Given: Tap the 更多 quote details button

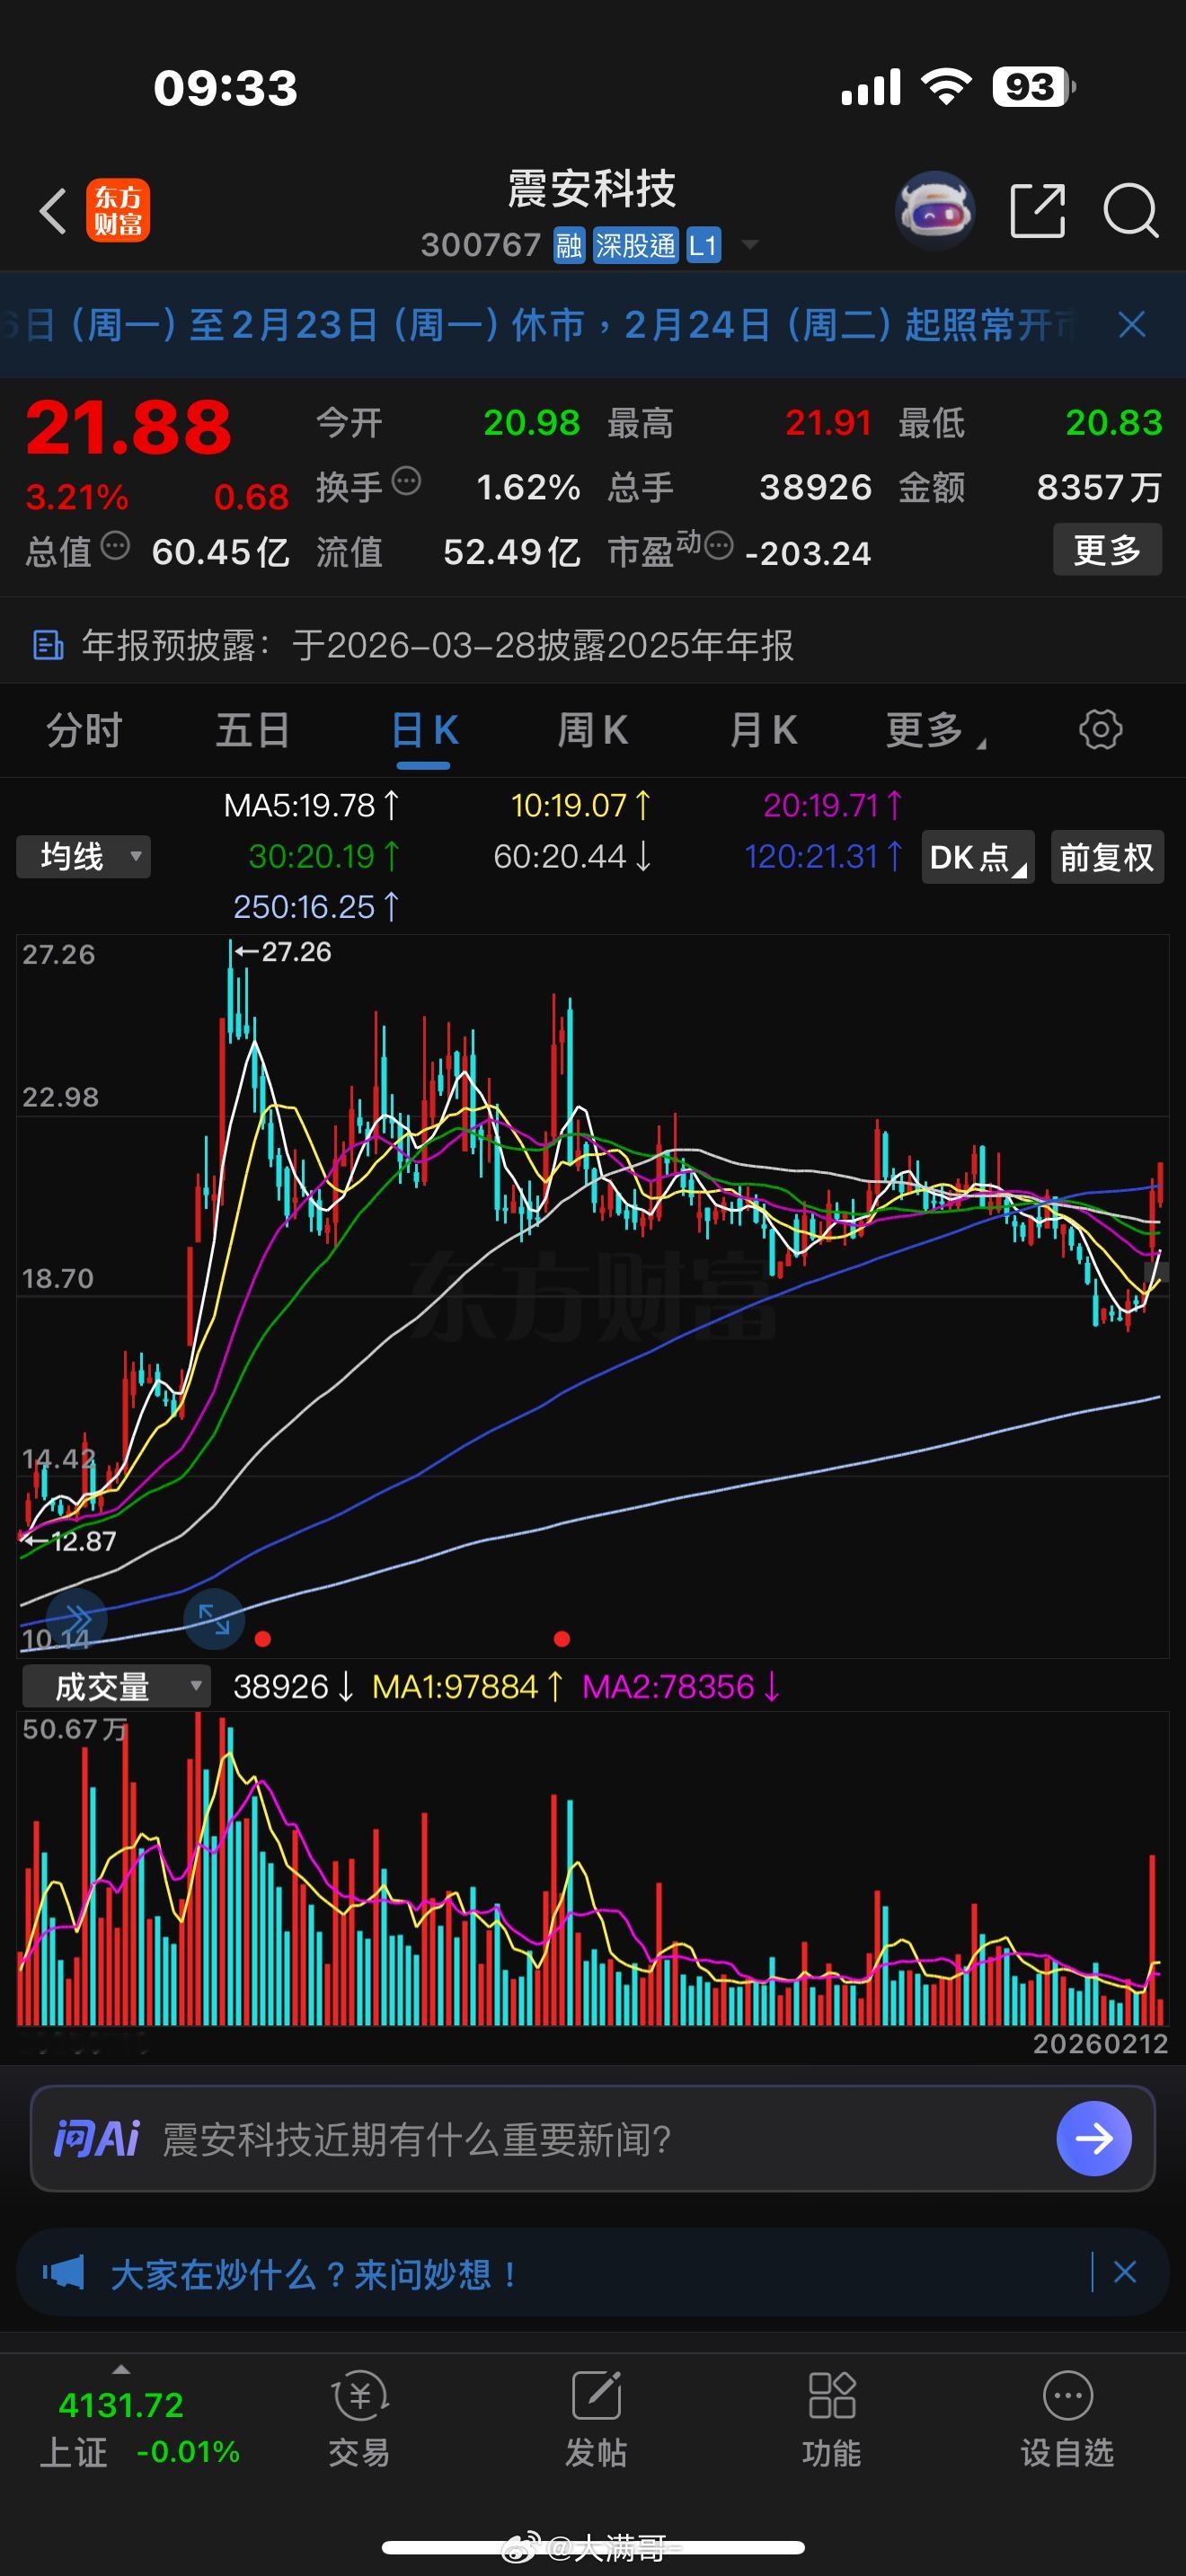Looking at the screenshot, I should coord(1107,549).
